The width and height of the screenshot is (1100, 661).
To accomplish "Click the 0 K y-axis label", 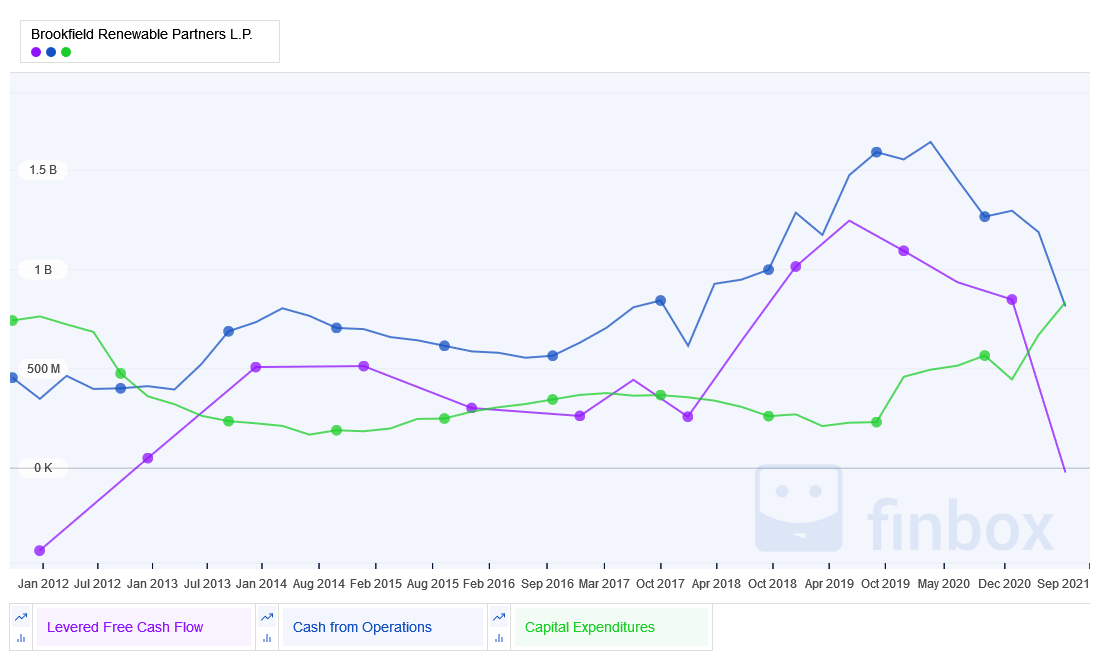I will 43,468.
